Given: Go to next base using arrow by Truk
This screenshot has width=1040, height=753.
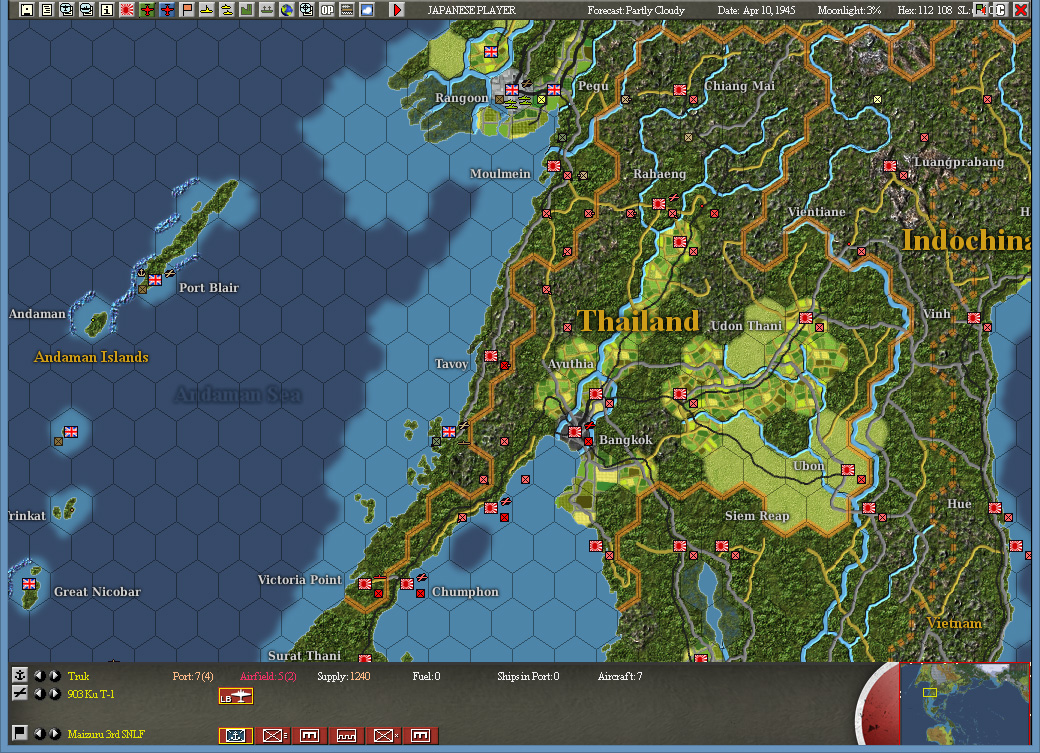Looking at the screenshot, I should point(54,675).
